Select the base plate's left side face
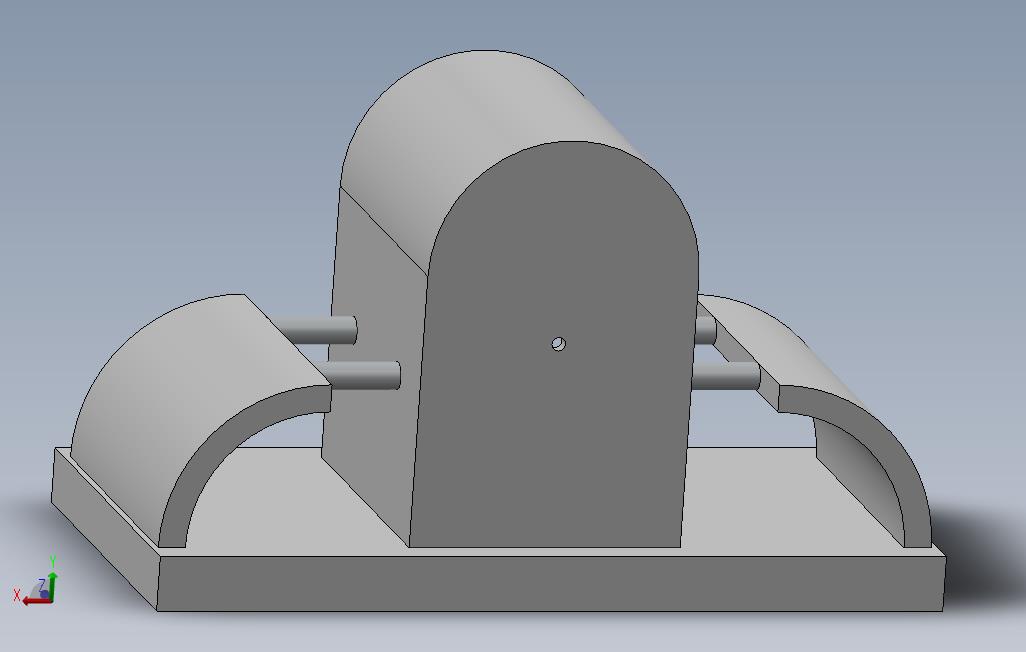Image resolution: width=1026 pixels, height=652 pixels. tap(105, 529)
